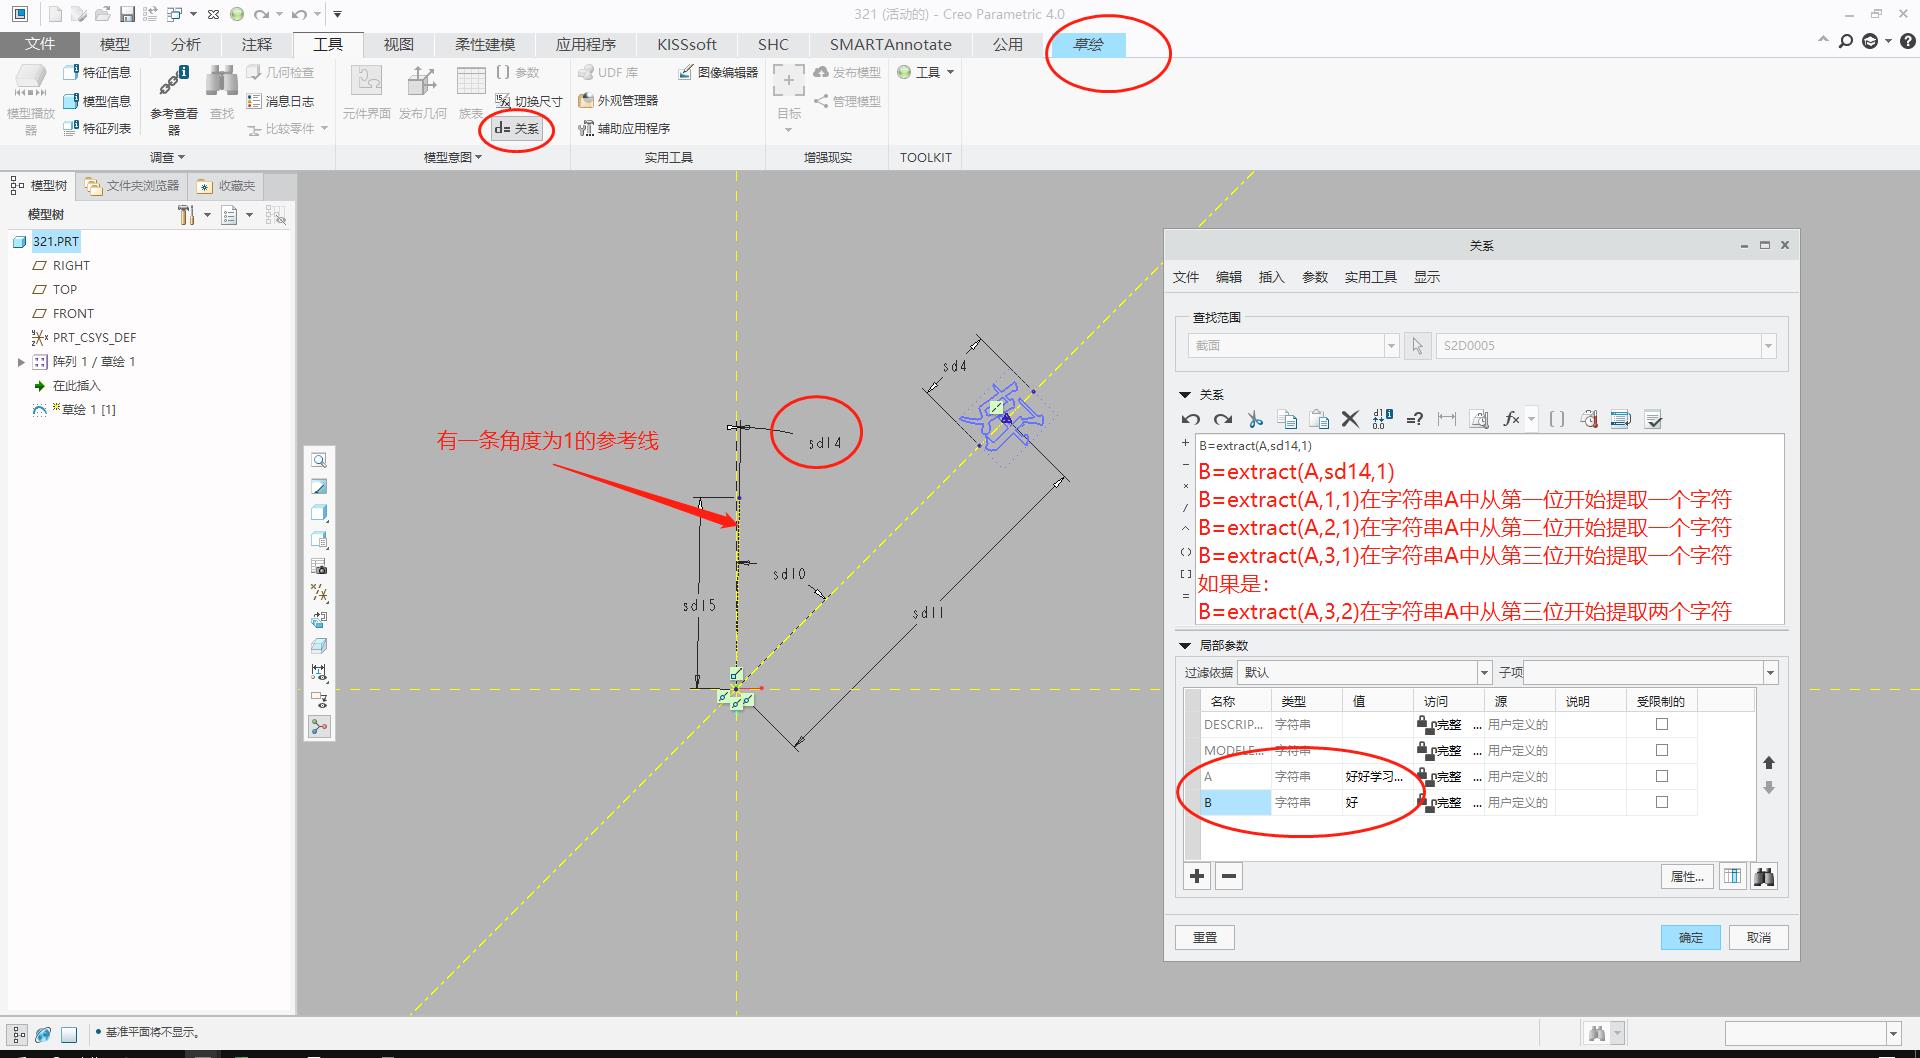The width and height of the screenshot is (1920, 1058).
Task: Expand 调查 group dropdown
Action: 167,157
